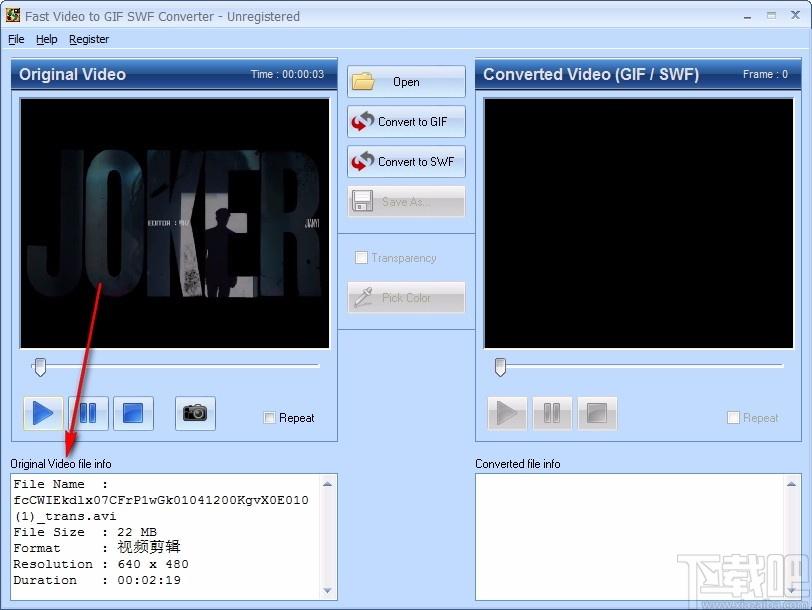
Task: Stop the original video playback
Action: pos(133,413)
